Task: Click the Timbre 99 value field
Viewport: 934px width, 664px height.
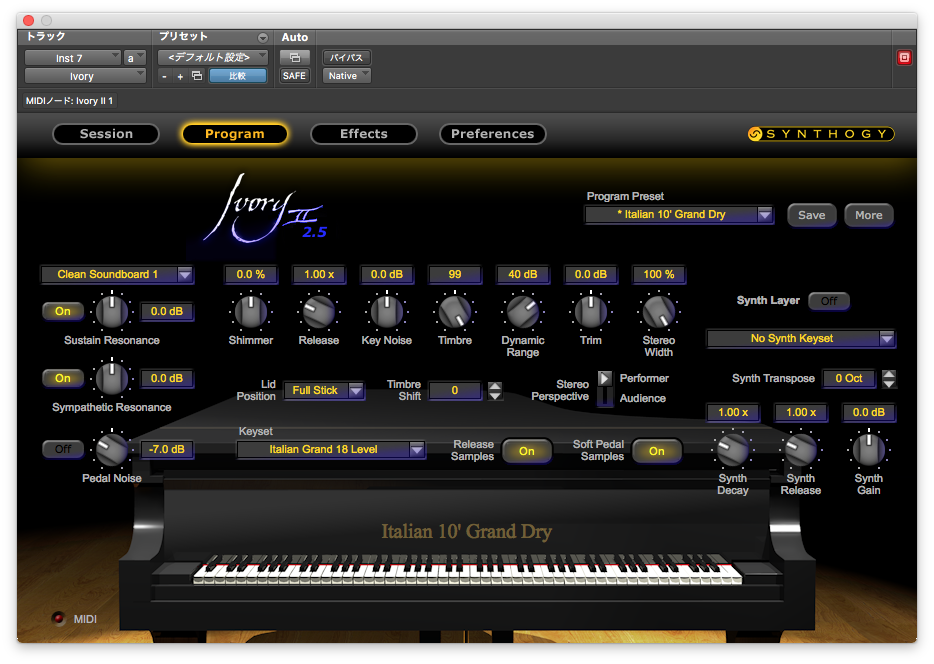Action: point(455,275)
